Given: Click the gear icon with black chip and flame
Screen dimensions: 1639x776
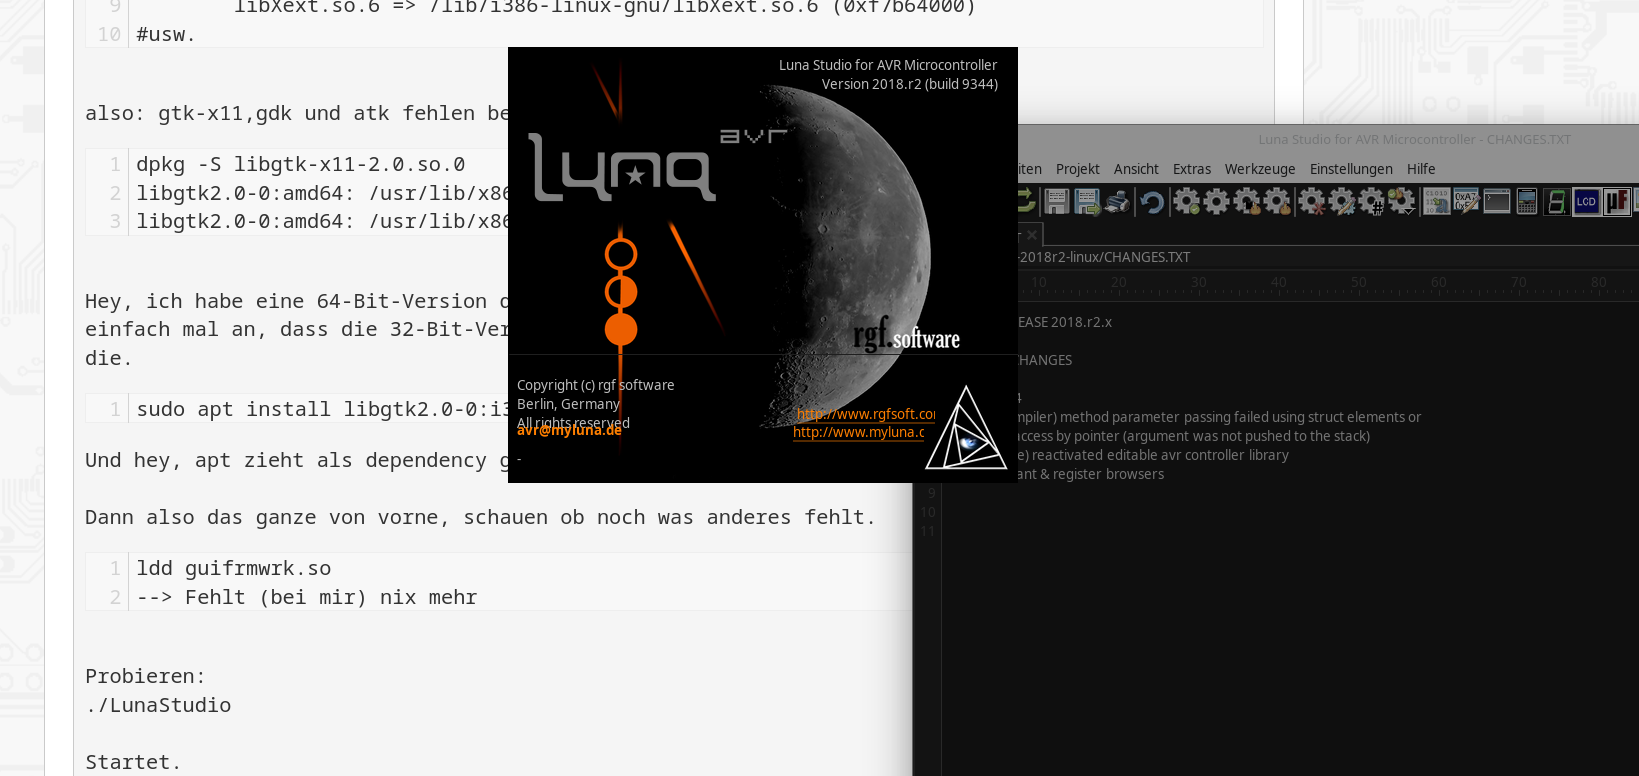Looking at the screenshot, I should coord(1247,201).
